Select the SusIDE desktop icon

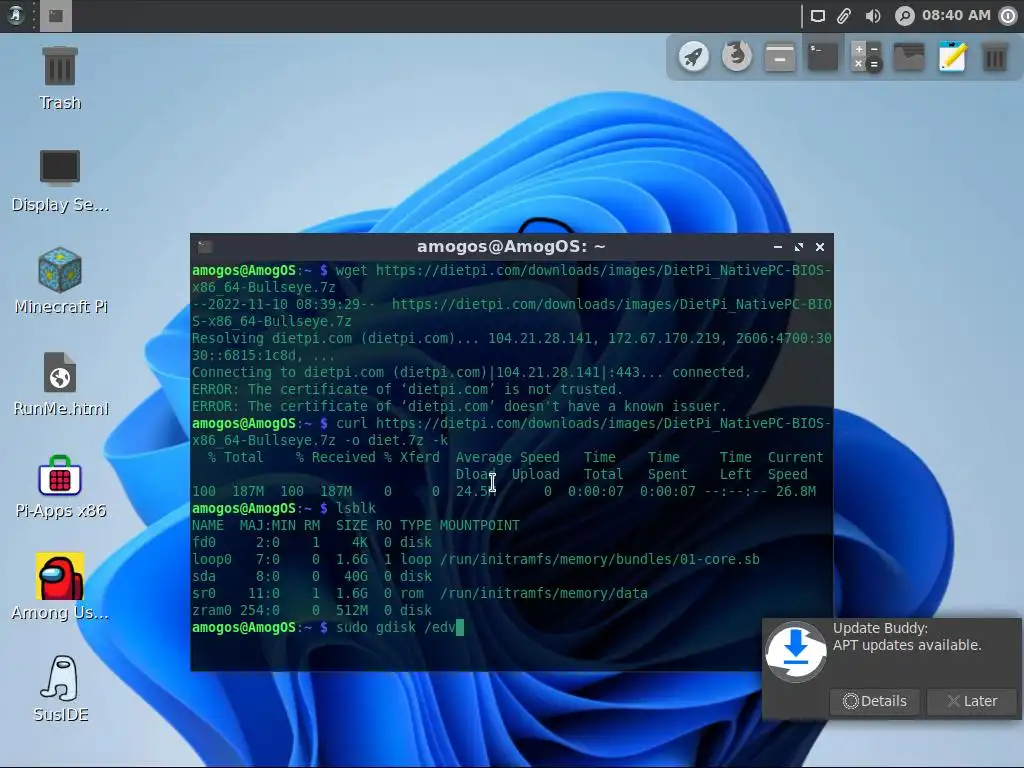click(x=60, y=688)
